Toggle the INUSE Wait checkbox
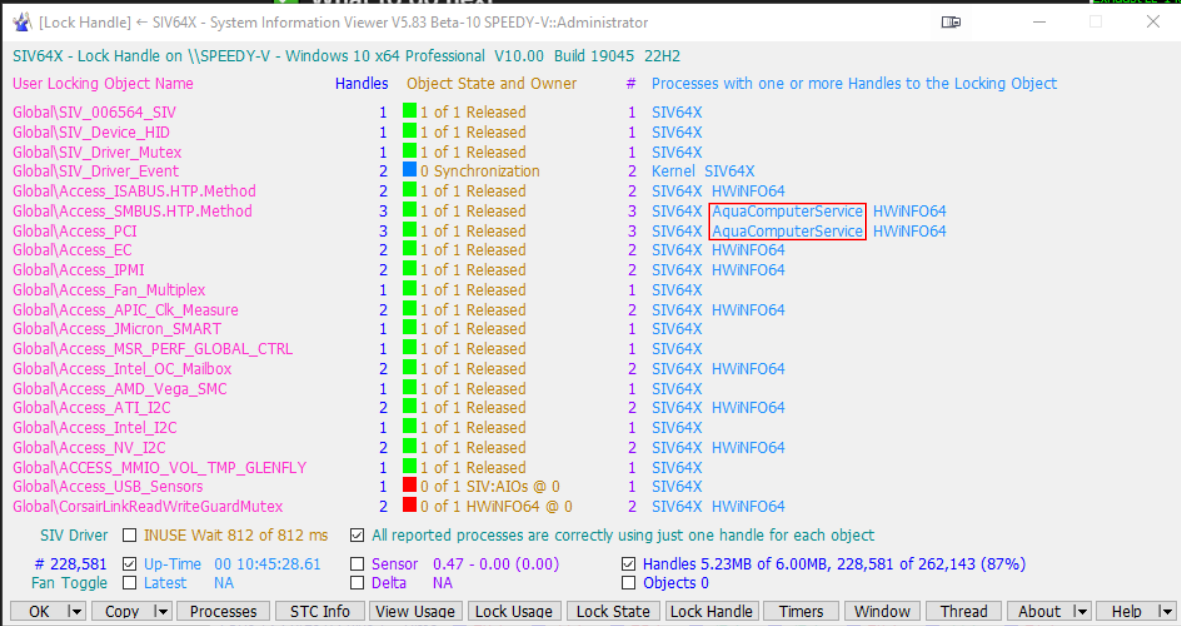 (130, 535)
